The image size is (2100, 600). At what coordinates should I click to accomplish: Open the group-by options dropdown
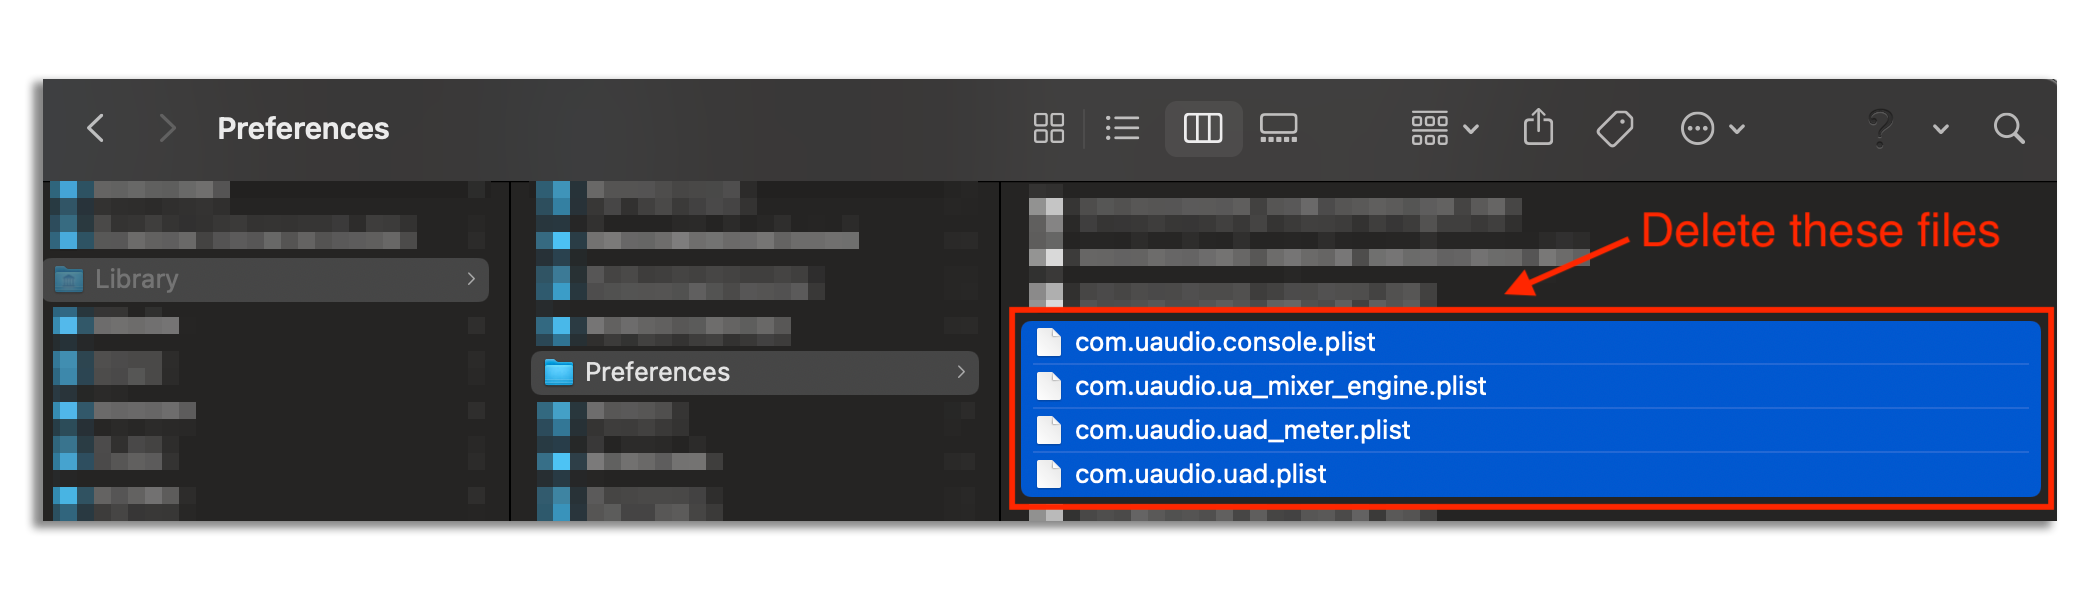point(1444,128)
